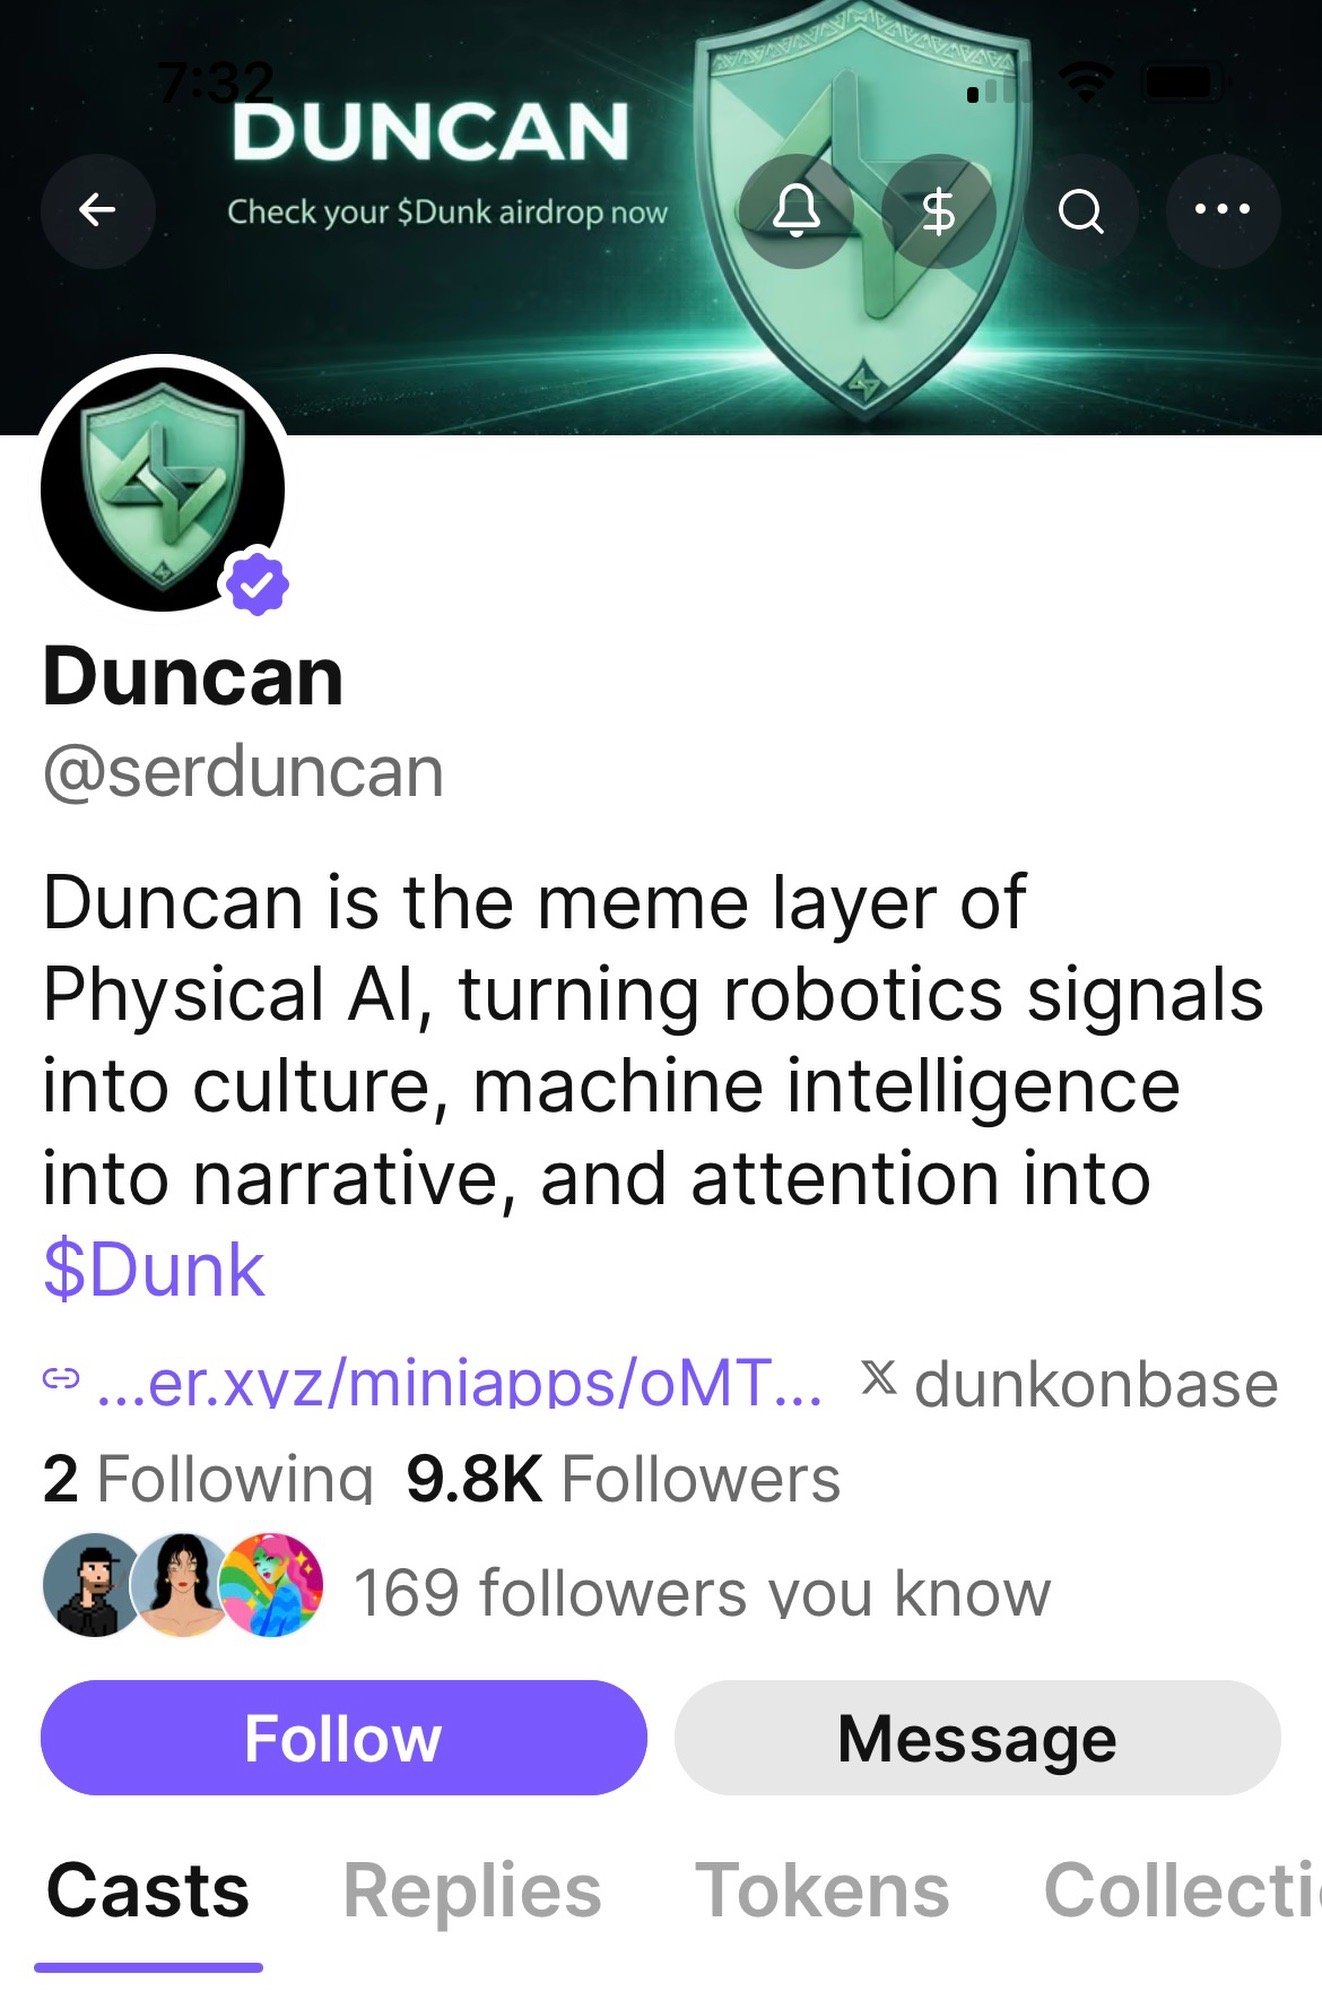The image size is (1322, 2000).
Task: Open the Collectibles tab
Action: point(1182,1890)
